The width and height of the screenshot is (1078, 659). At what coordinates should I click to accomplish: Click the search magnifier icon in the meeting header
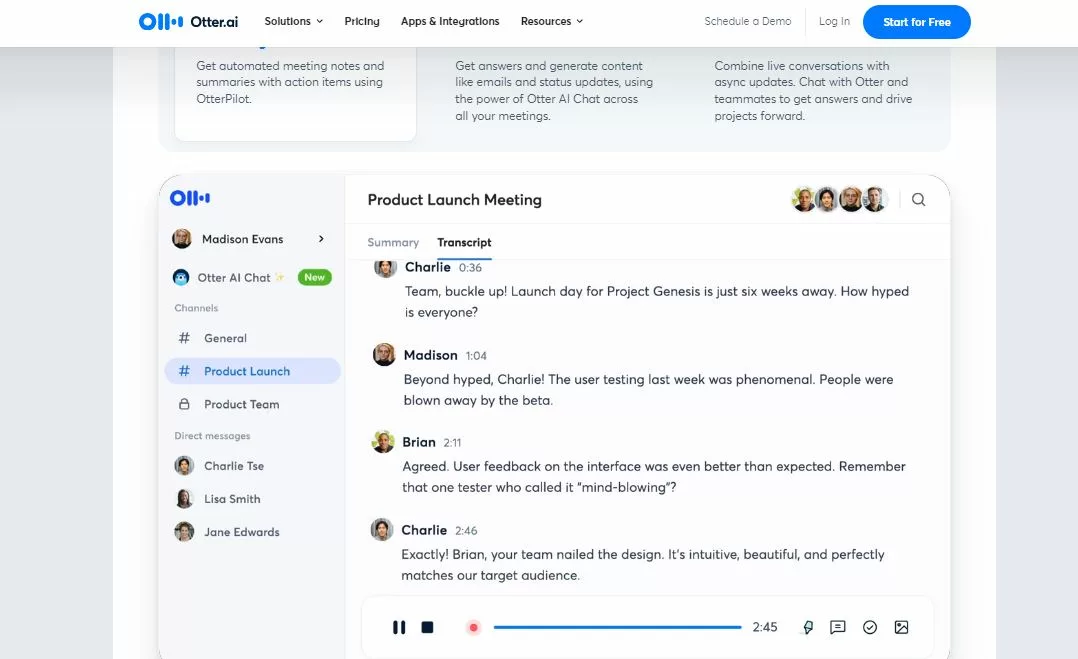coord(918,200)
